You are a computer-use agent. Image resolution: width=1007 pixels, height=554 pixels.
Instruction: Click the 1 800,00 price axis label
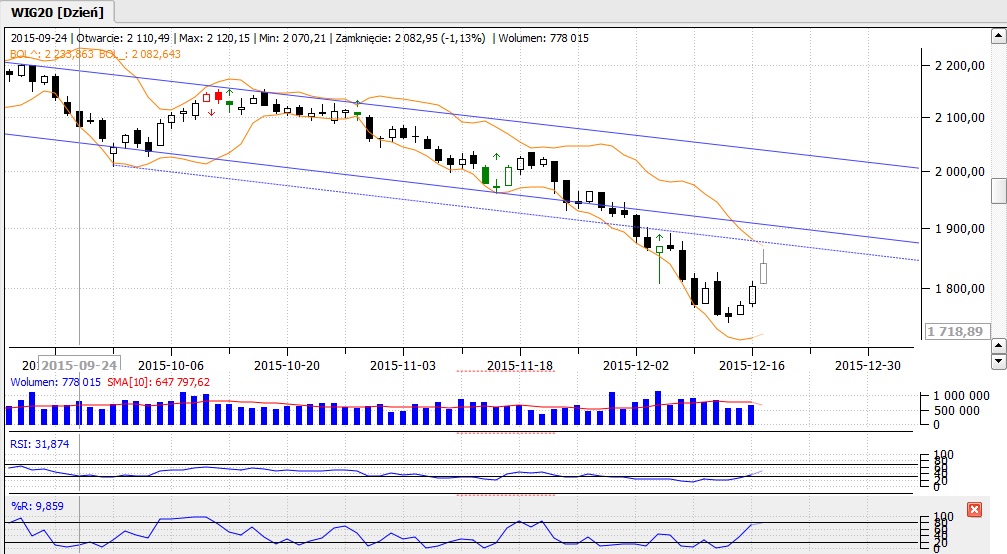point(960,288)
